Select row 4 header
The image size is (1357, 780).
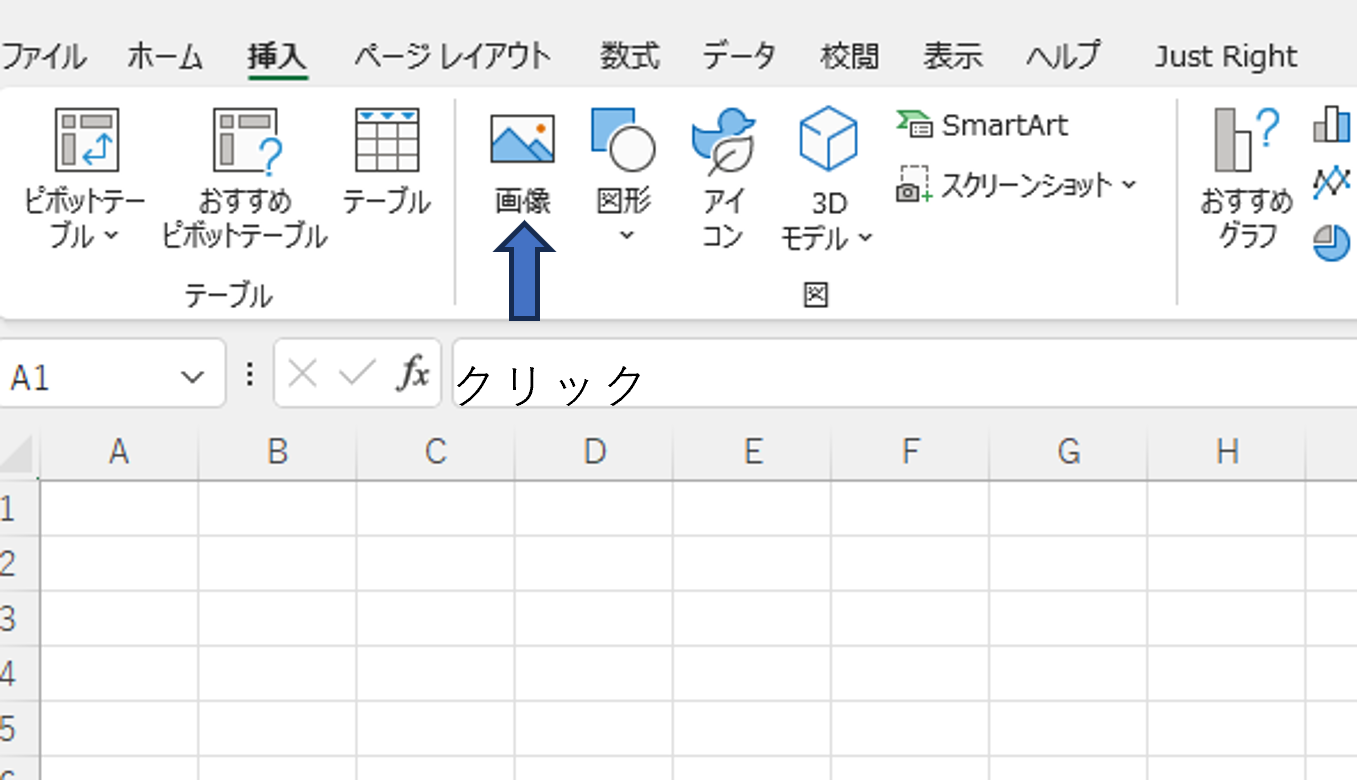click(x=19, y=673)
